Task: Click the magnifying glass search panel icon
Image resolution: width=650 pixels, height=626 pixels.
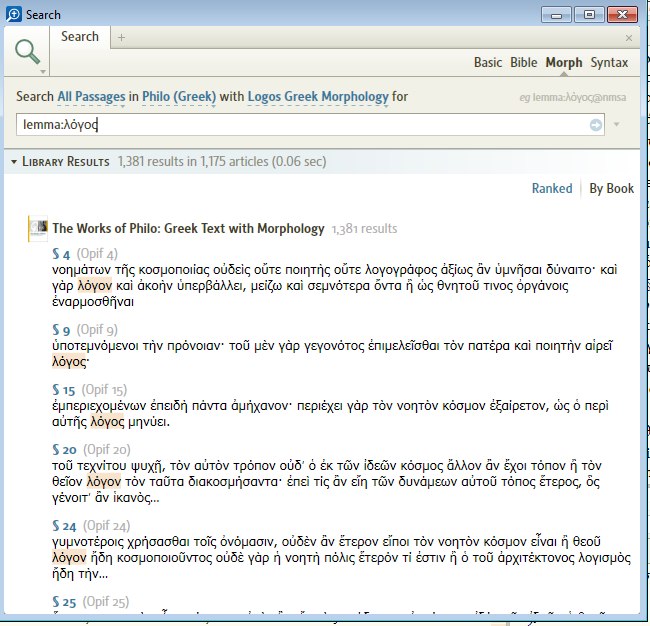Action: [27, 52]
